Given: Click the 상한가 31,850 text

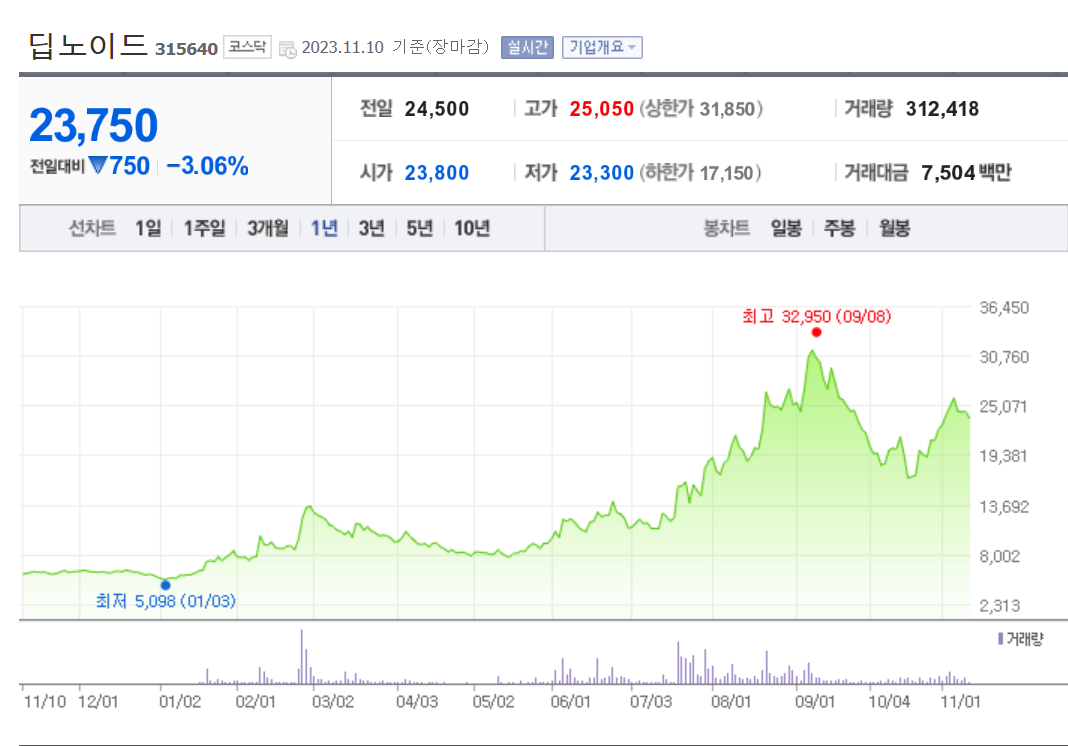Looking at the screenshot, I should point(701,109).
